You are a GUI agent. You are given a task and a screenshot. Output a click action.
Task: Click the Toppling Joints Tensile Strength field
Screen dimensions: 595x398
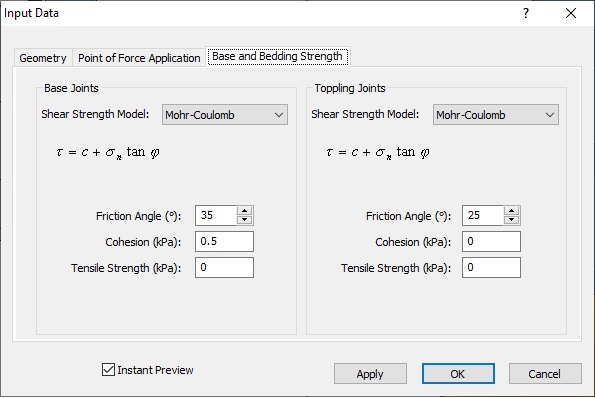tap(491, 268)
